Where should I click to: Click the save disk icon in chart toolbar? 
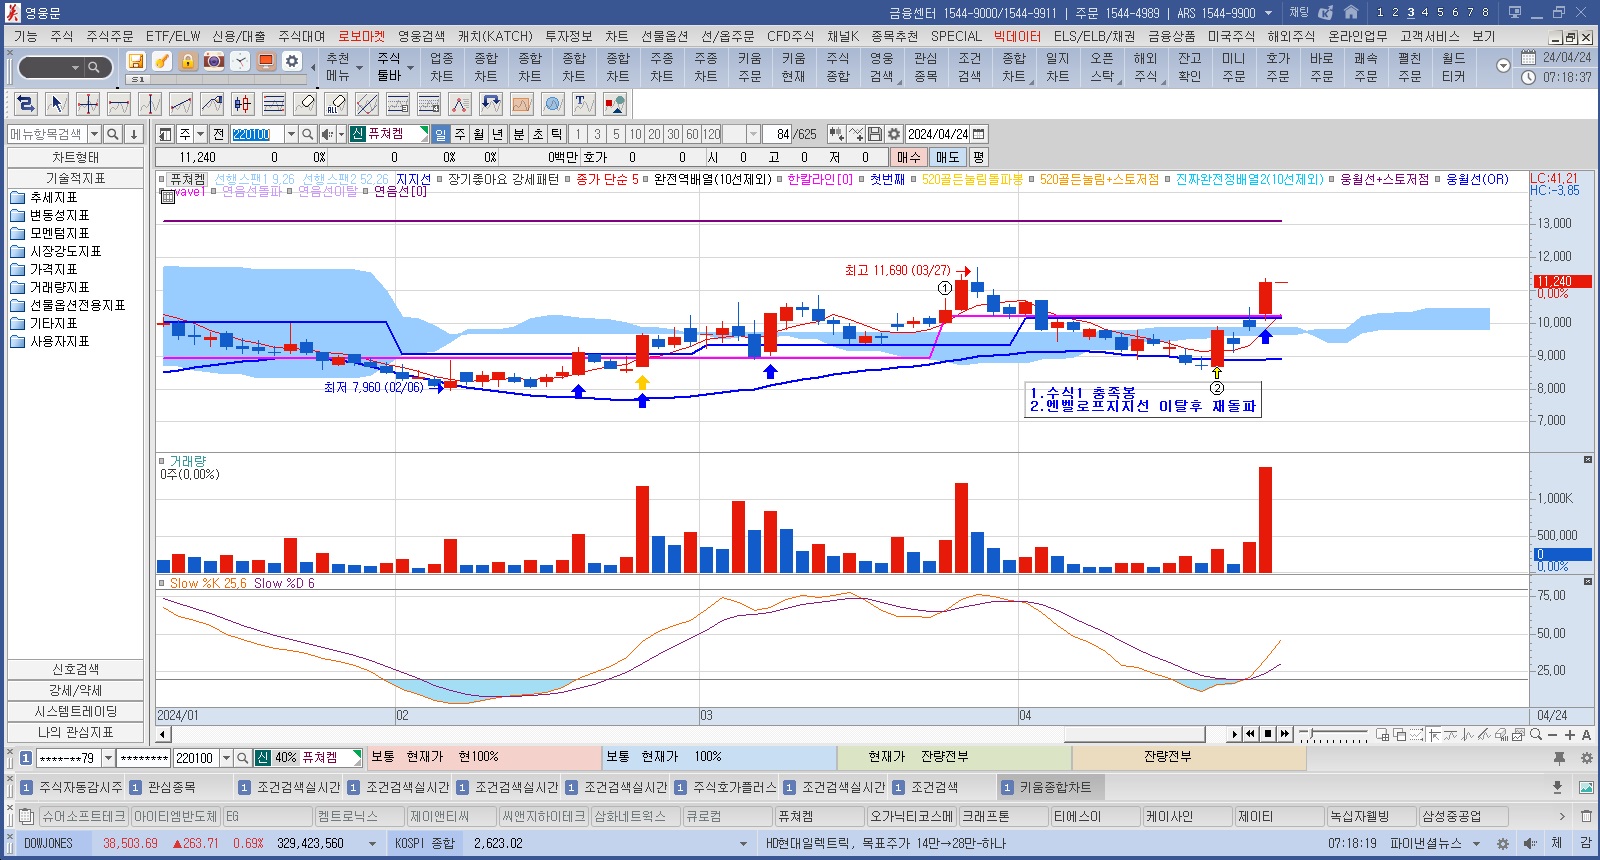pyautogui.click(x=875, y=134)
